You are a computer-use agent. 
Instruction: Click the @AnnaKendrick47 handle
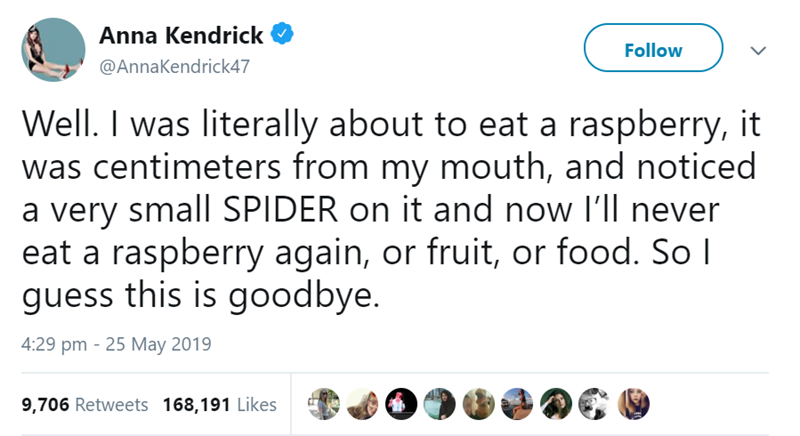(174, 66)
